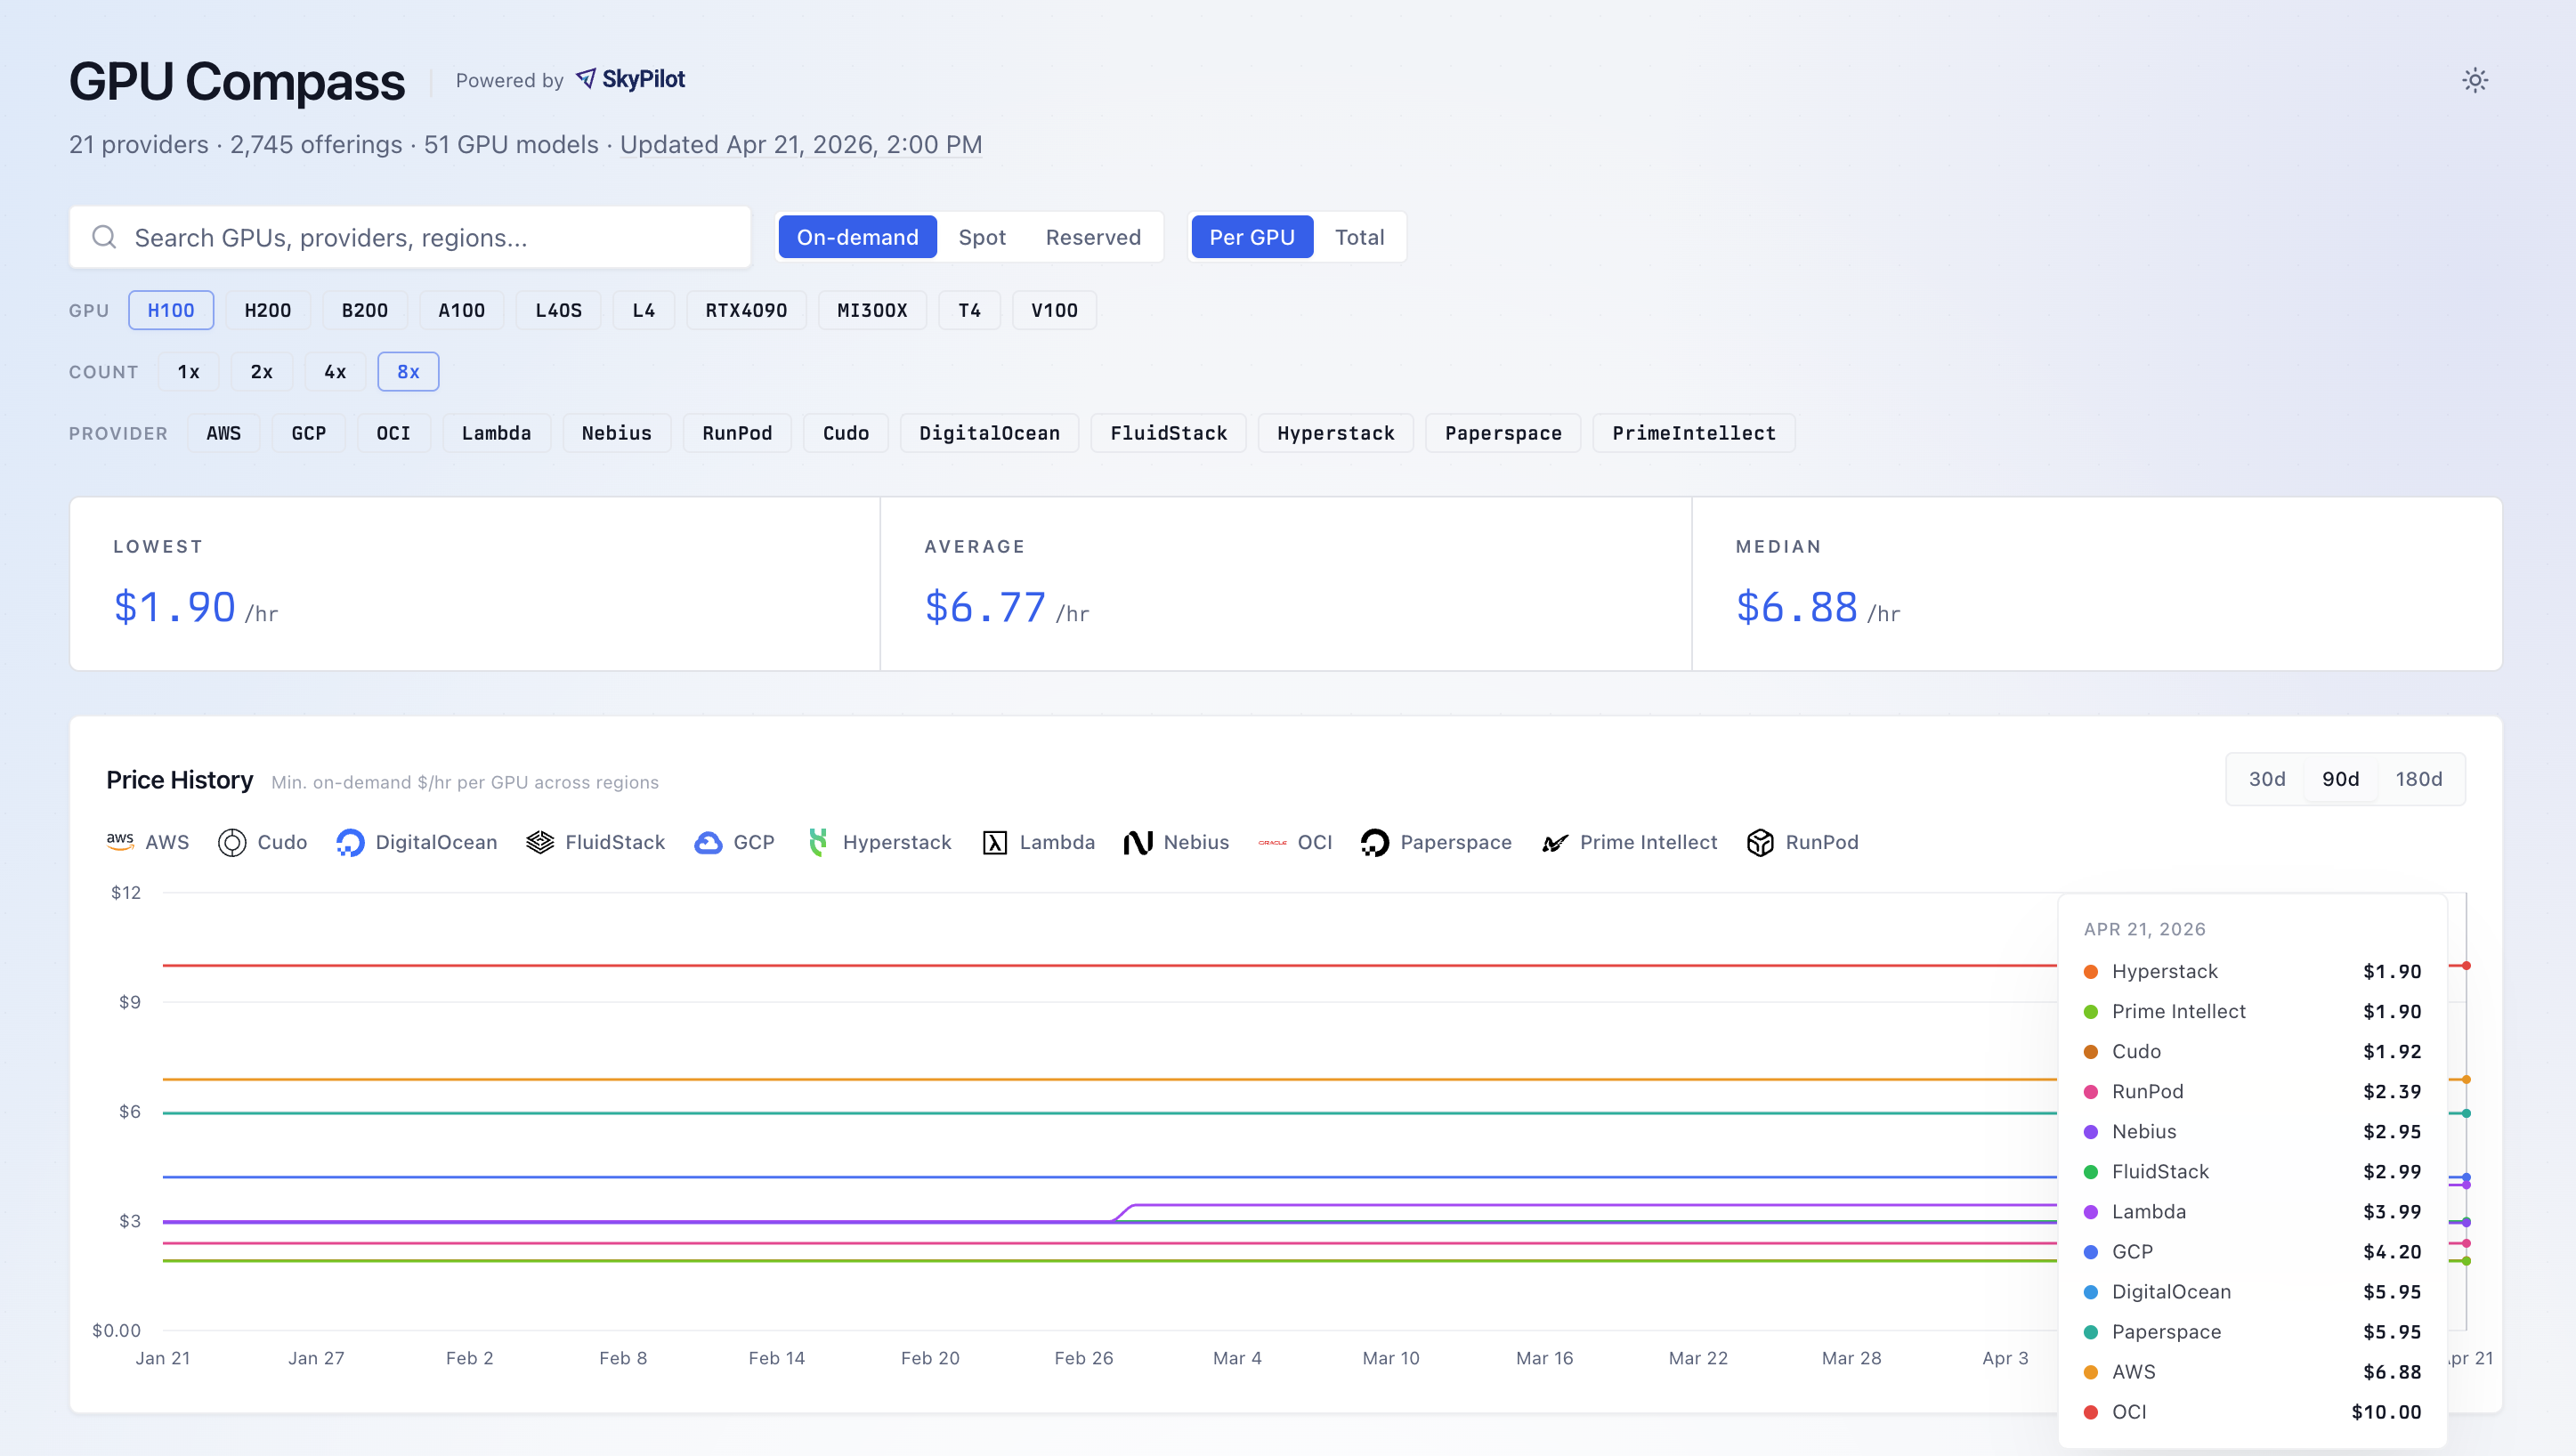Switch pricing to Spot
The width and height of the screenshot is (2576, 1456).
coord(981,237)
